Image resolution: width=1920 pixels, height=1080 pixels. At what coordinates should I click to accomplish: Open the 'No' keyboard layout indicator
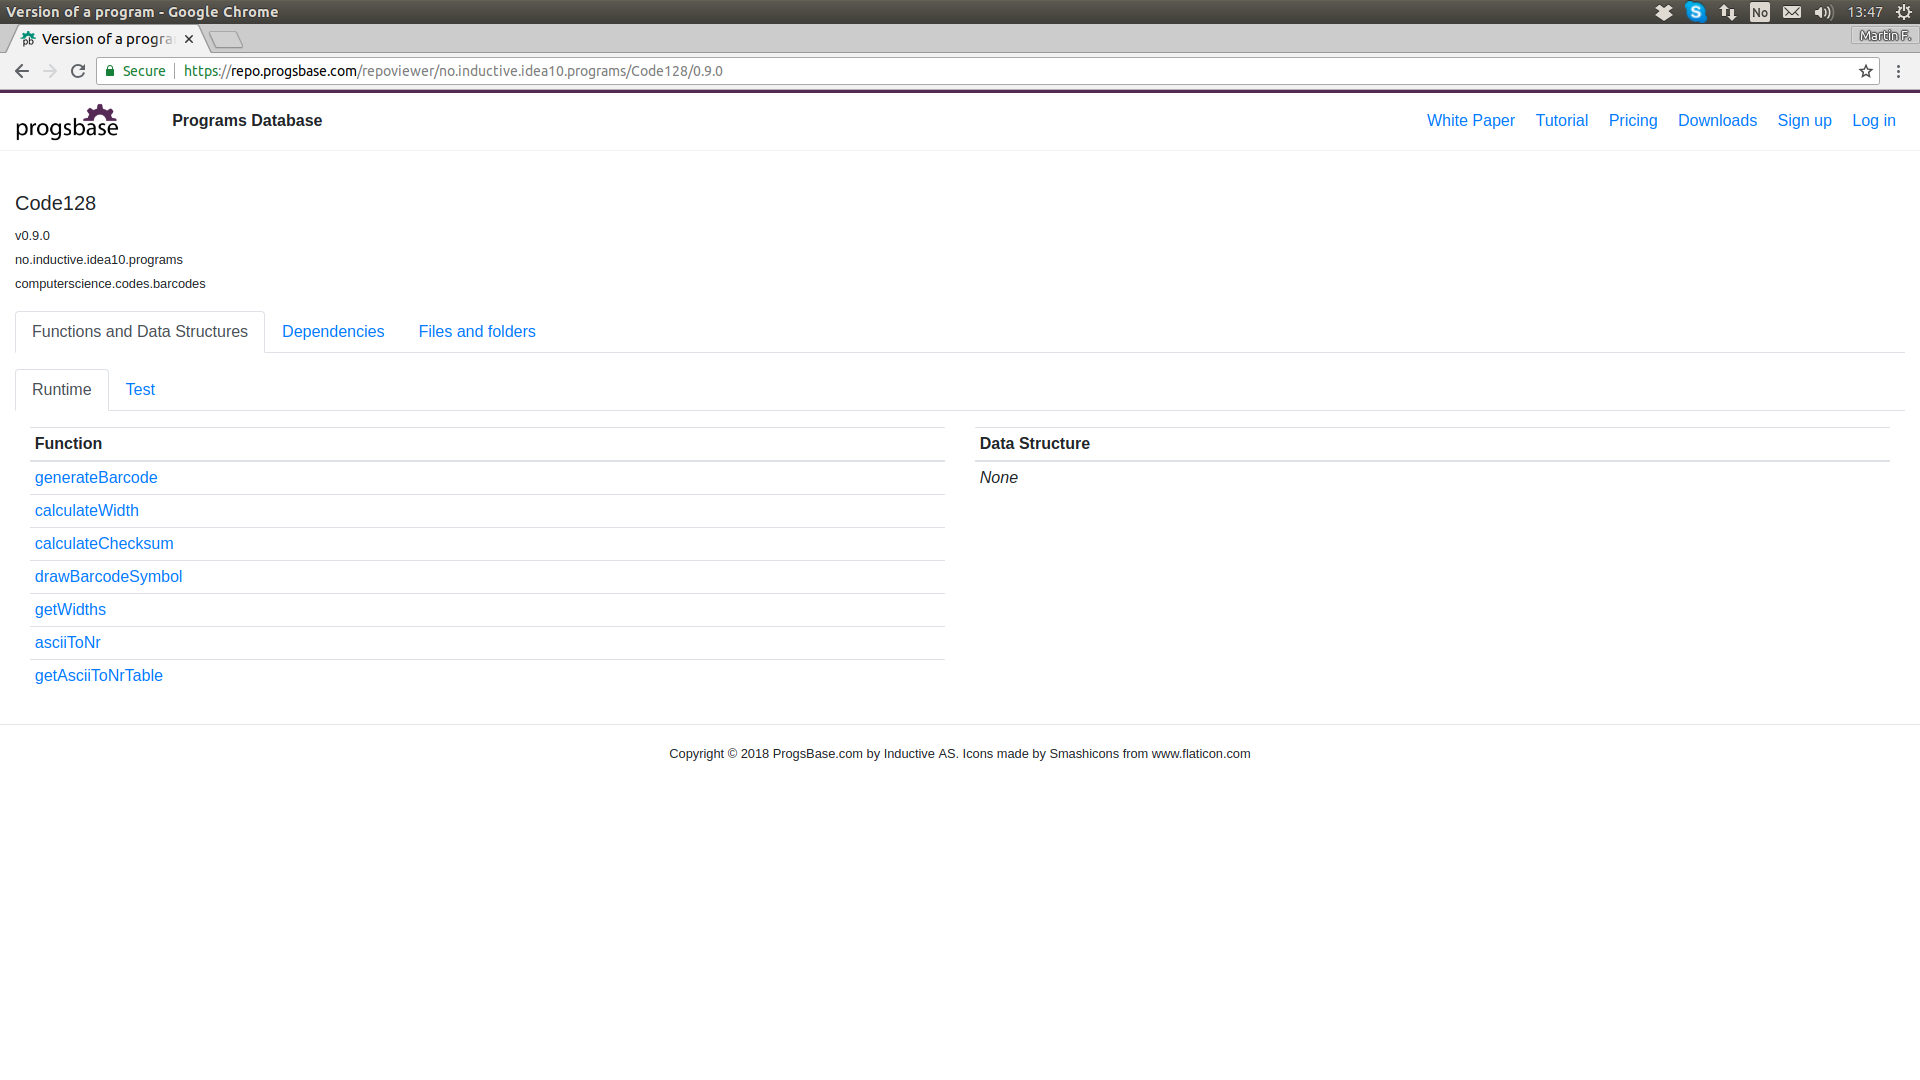pos(1760,12)
